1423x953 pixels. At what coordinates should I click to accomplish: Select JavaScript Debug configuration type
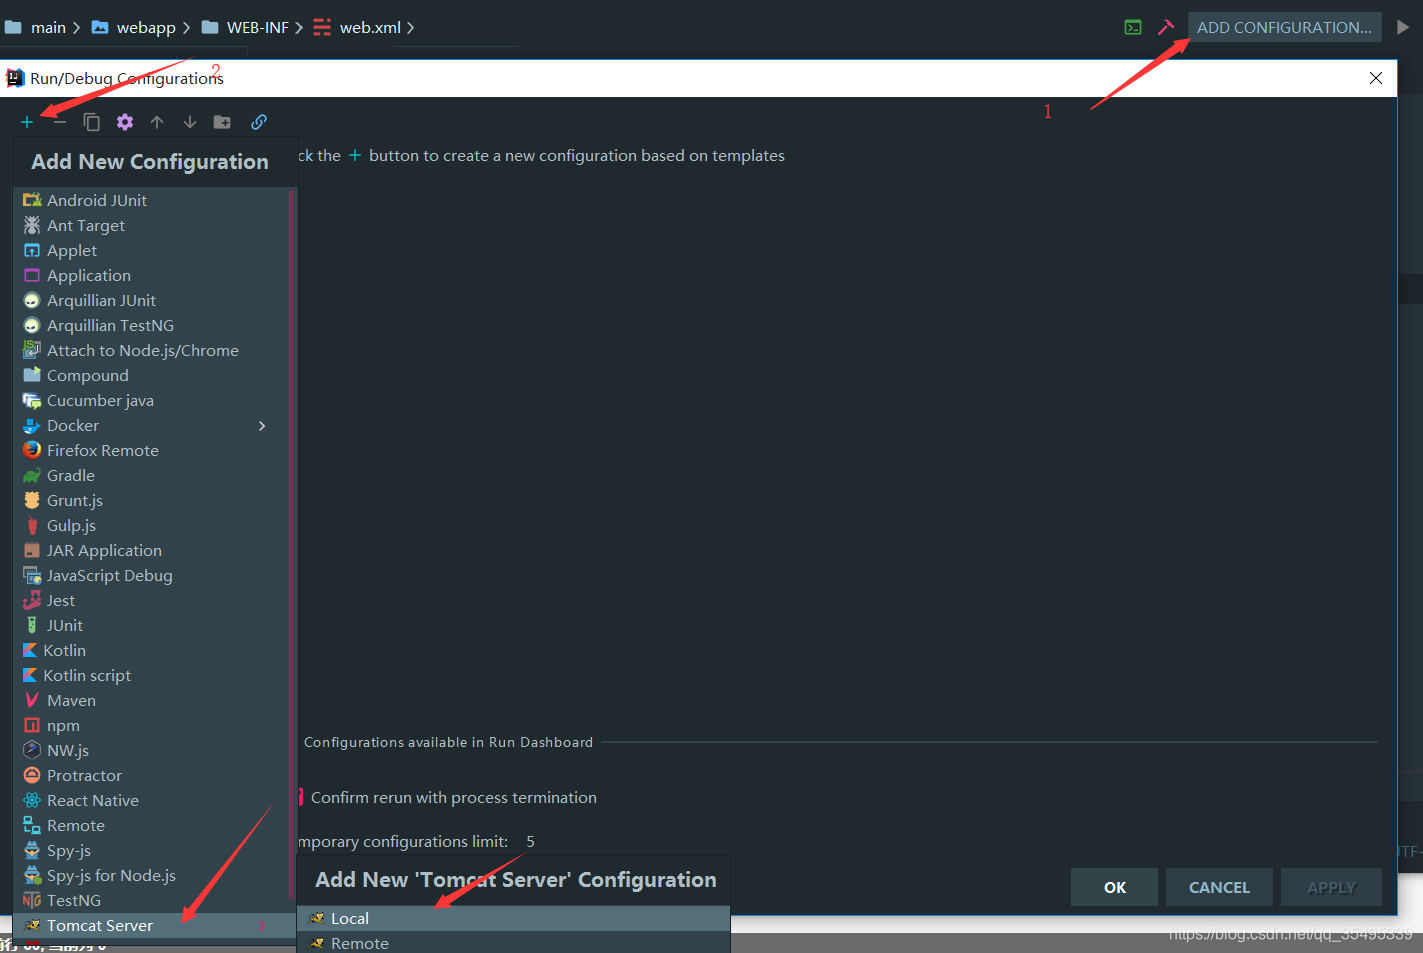150,575
